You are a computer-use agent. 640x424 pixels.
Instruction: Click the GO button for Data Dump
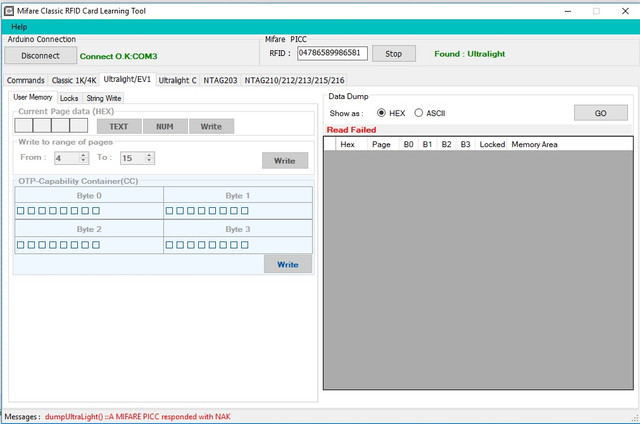tap(600, 113)
